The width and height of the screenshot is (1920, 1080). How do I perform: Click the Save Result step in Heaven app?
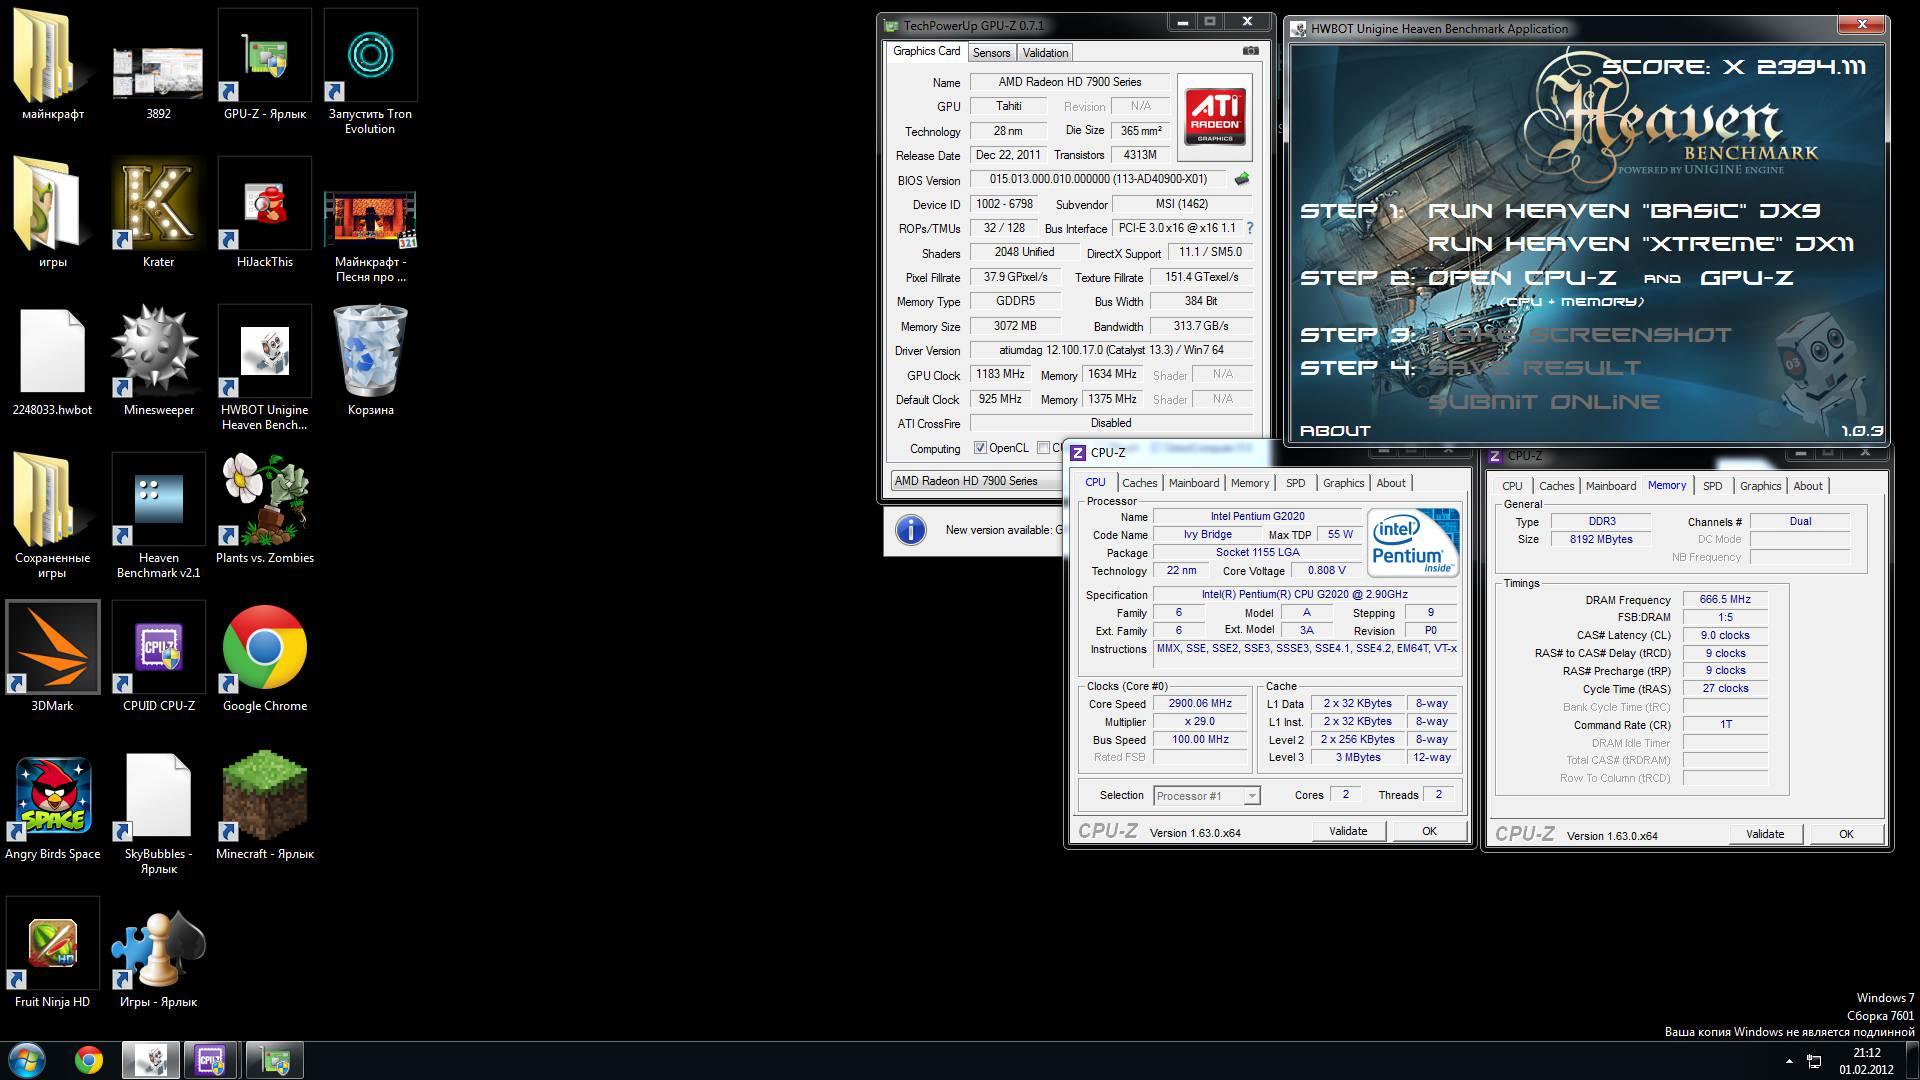[1534, 368]
